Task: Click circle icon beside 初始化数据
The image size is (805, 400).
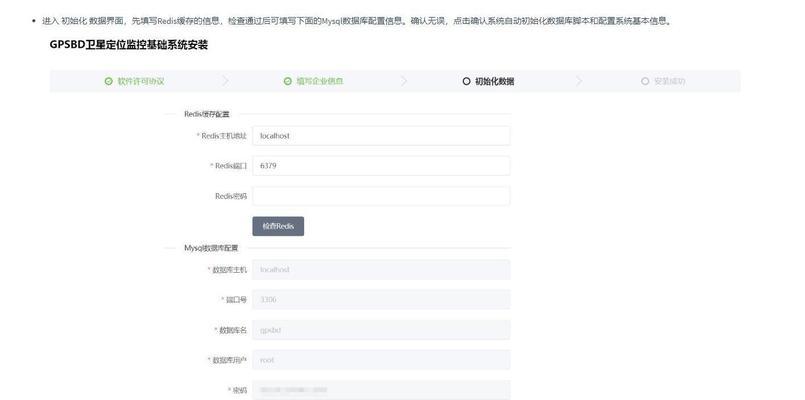Action: (x=466, y=81)
